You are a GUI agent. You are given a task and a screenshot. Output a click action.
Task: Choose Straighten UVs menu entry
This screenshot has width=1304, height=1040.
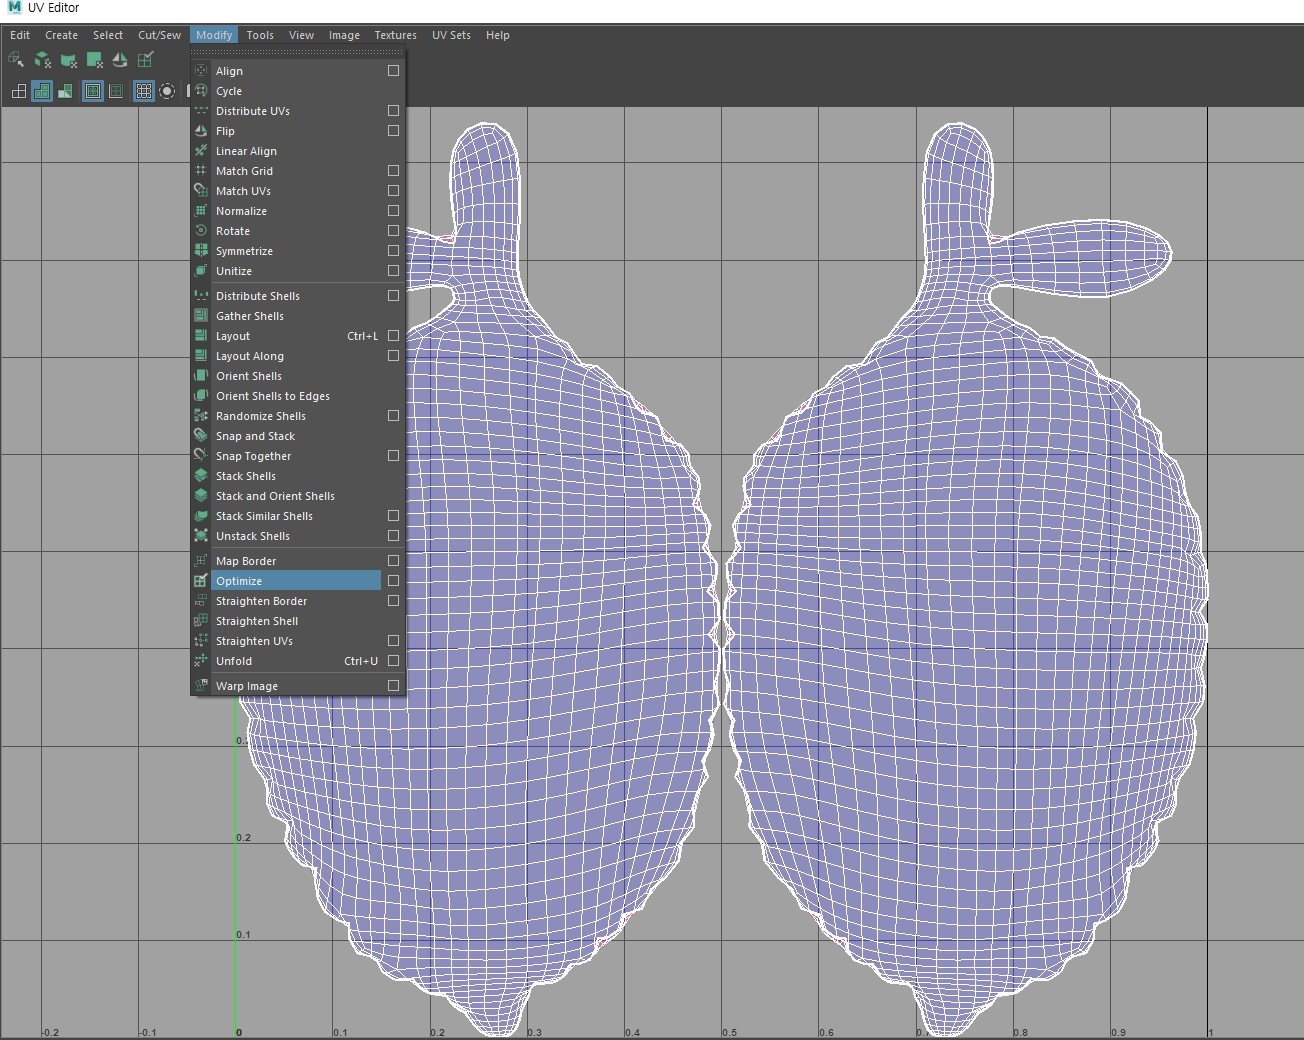pyautogui.click(x=286, y=641)
